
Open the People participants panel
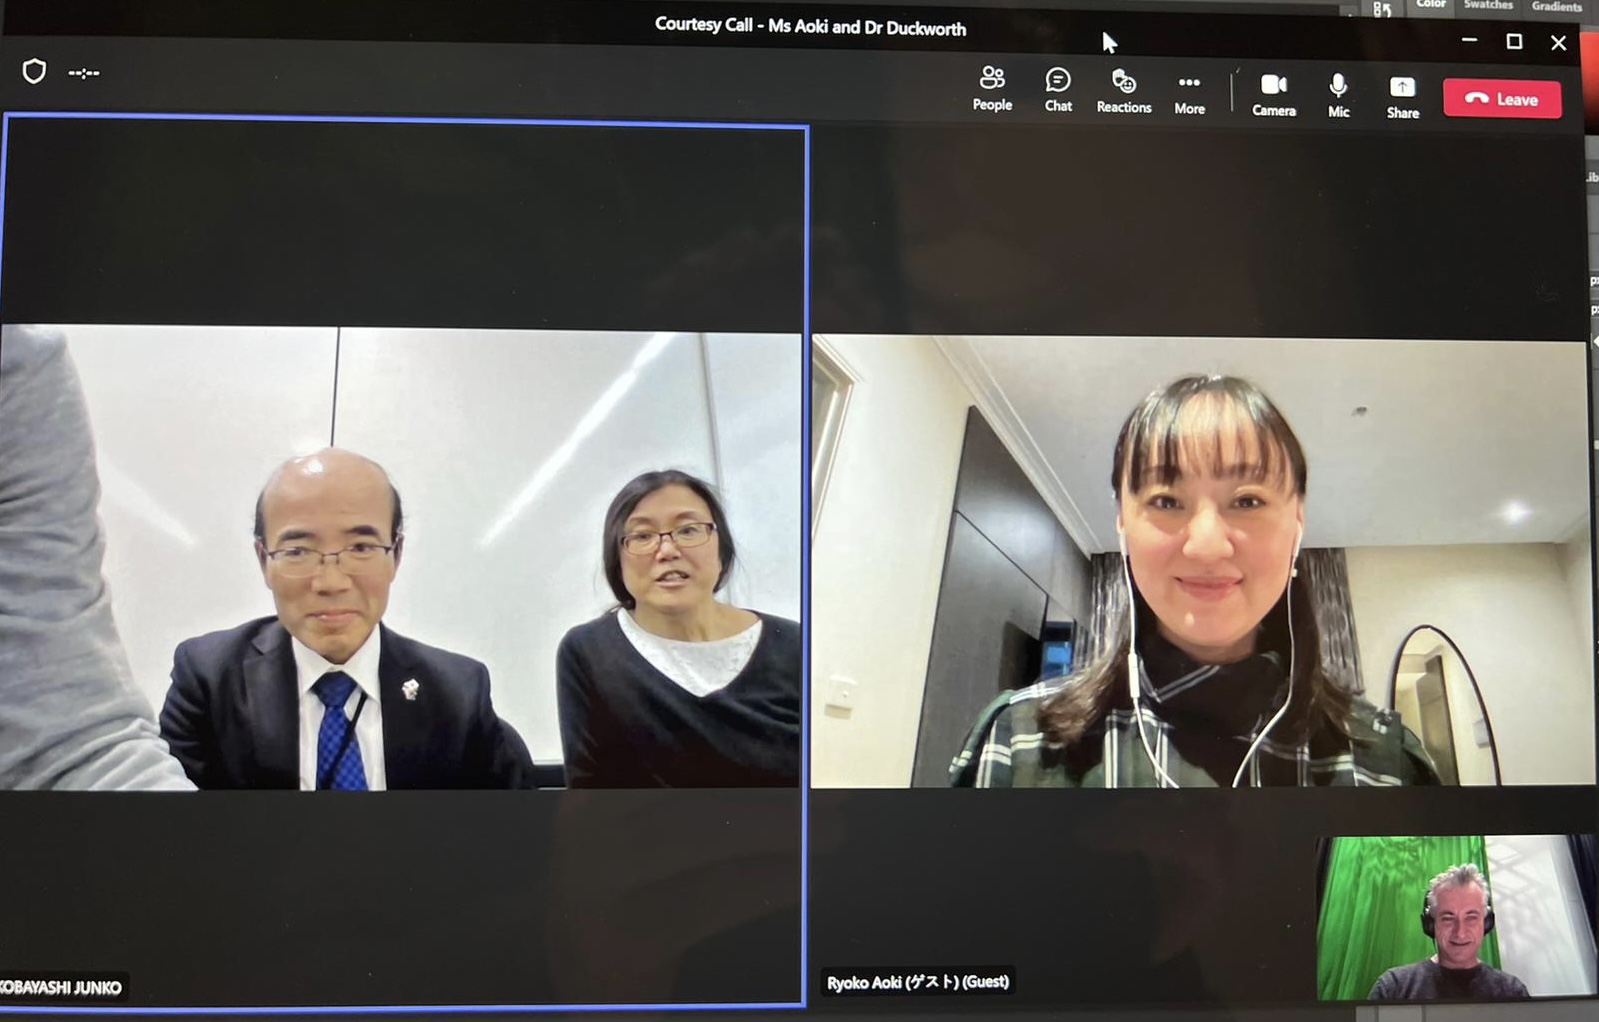pyautogui.click(x=992, y=88)
